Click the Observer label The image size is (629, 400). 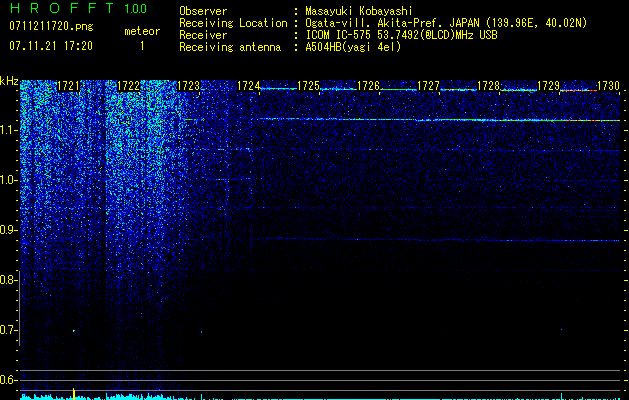click(203, 11)
